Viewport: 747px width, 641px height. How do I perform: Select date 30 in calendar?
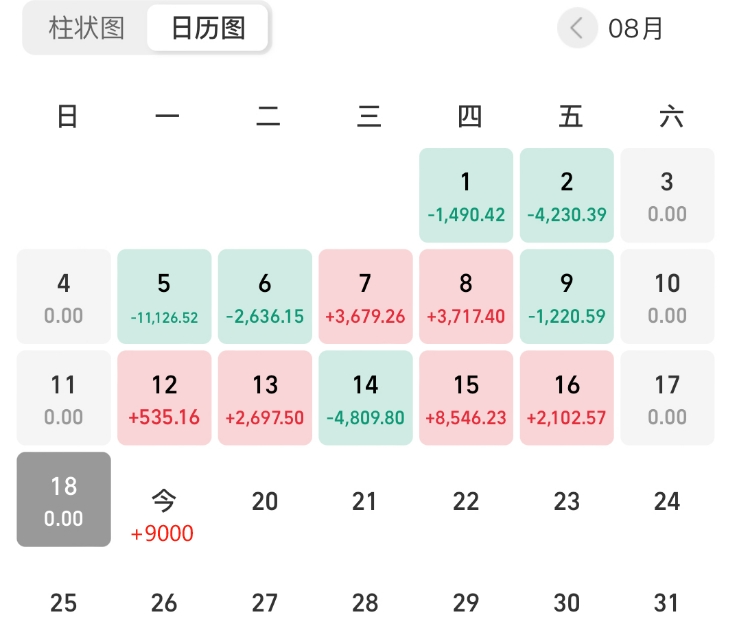coord(566,603)
